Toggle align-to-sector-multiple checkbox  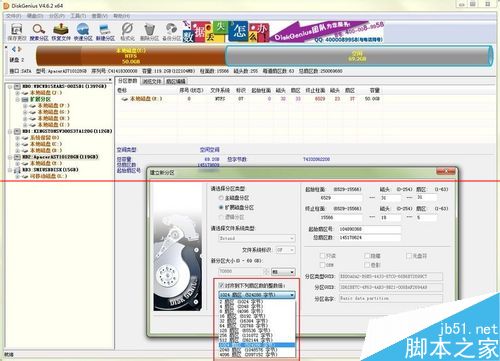tap(221, 285)
